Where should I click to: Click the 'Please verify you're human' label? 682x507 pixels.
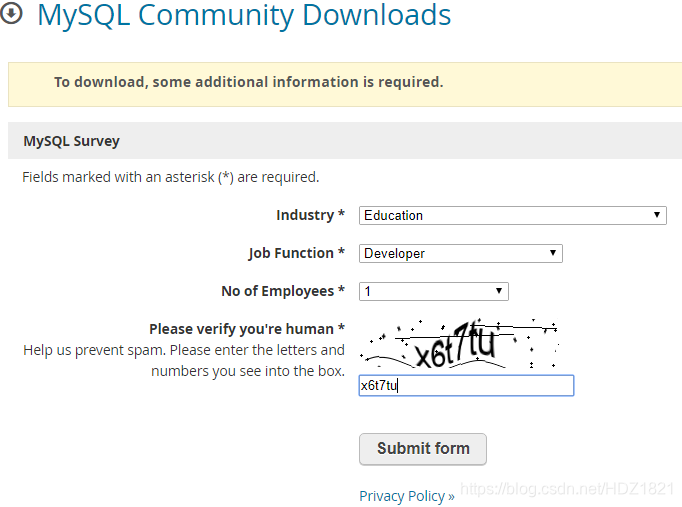[x=247, y=329]
